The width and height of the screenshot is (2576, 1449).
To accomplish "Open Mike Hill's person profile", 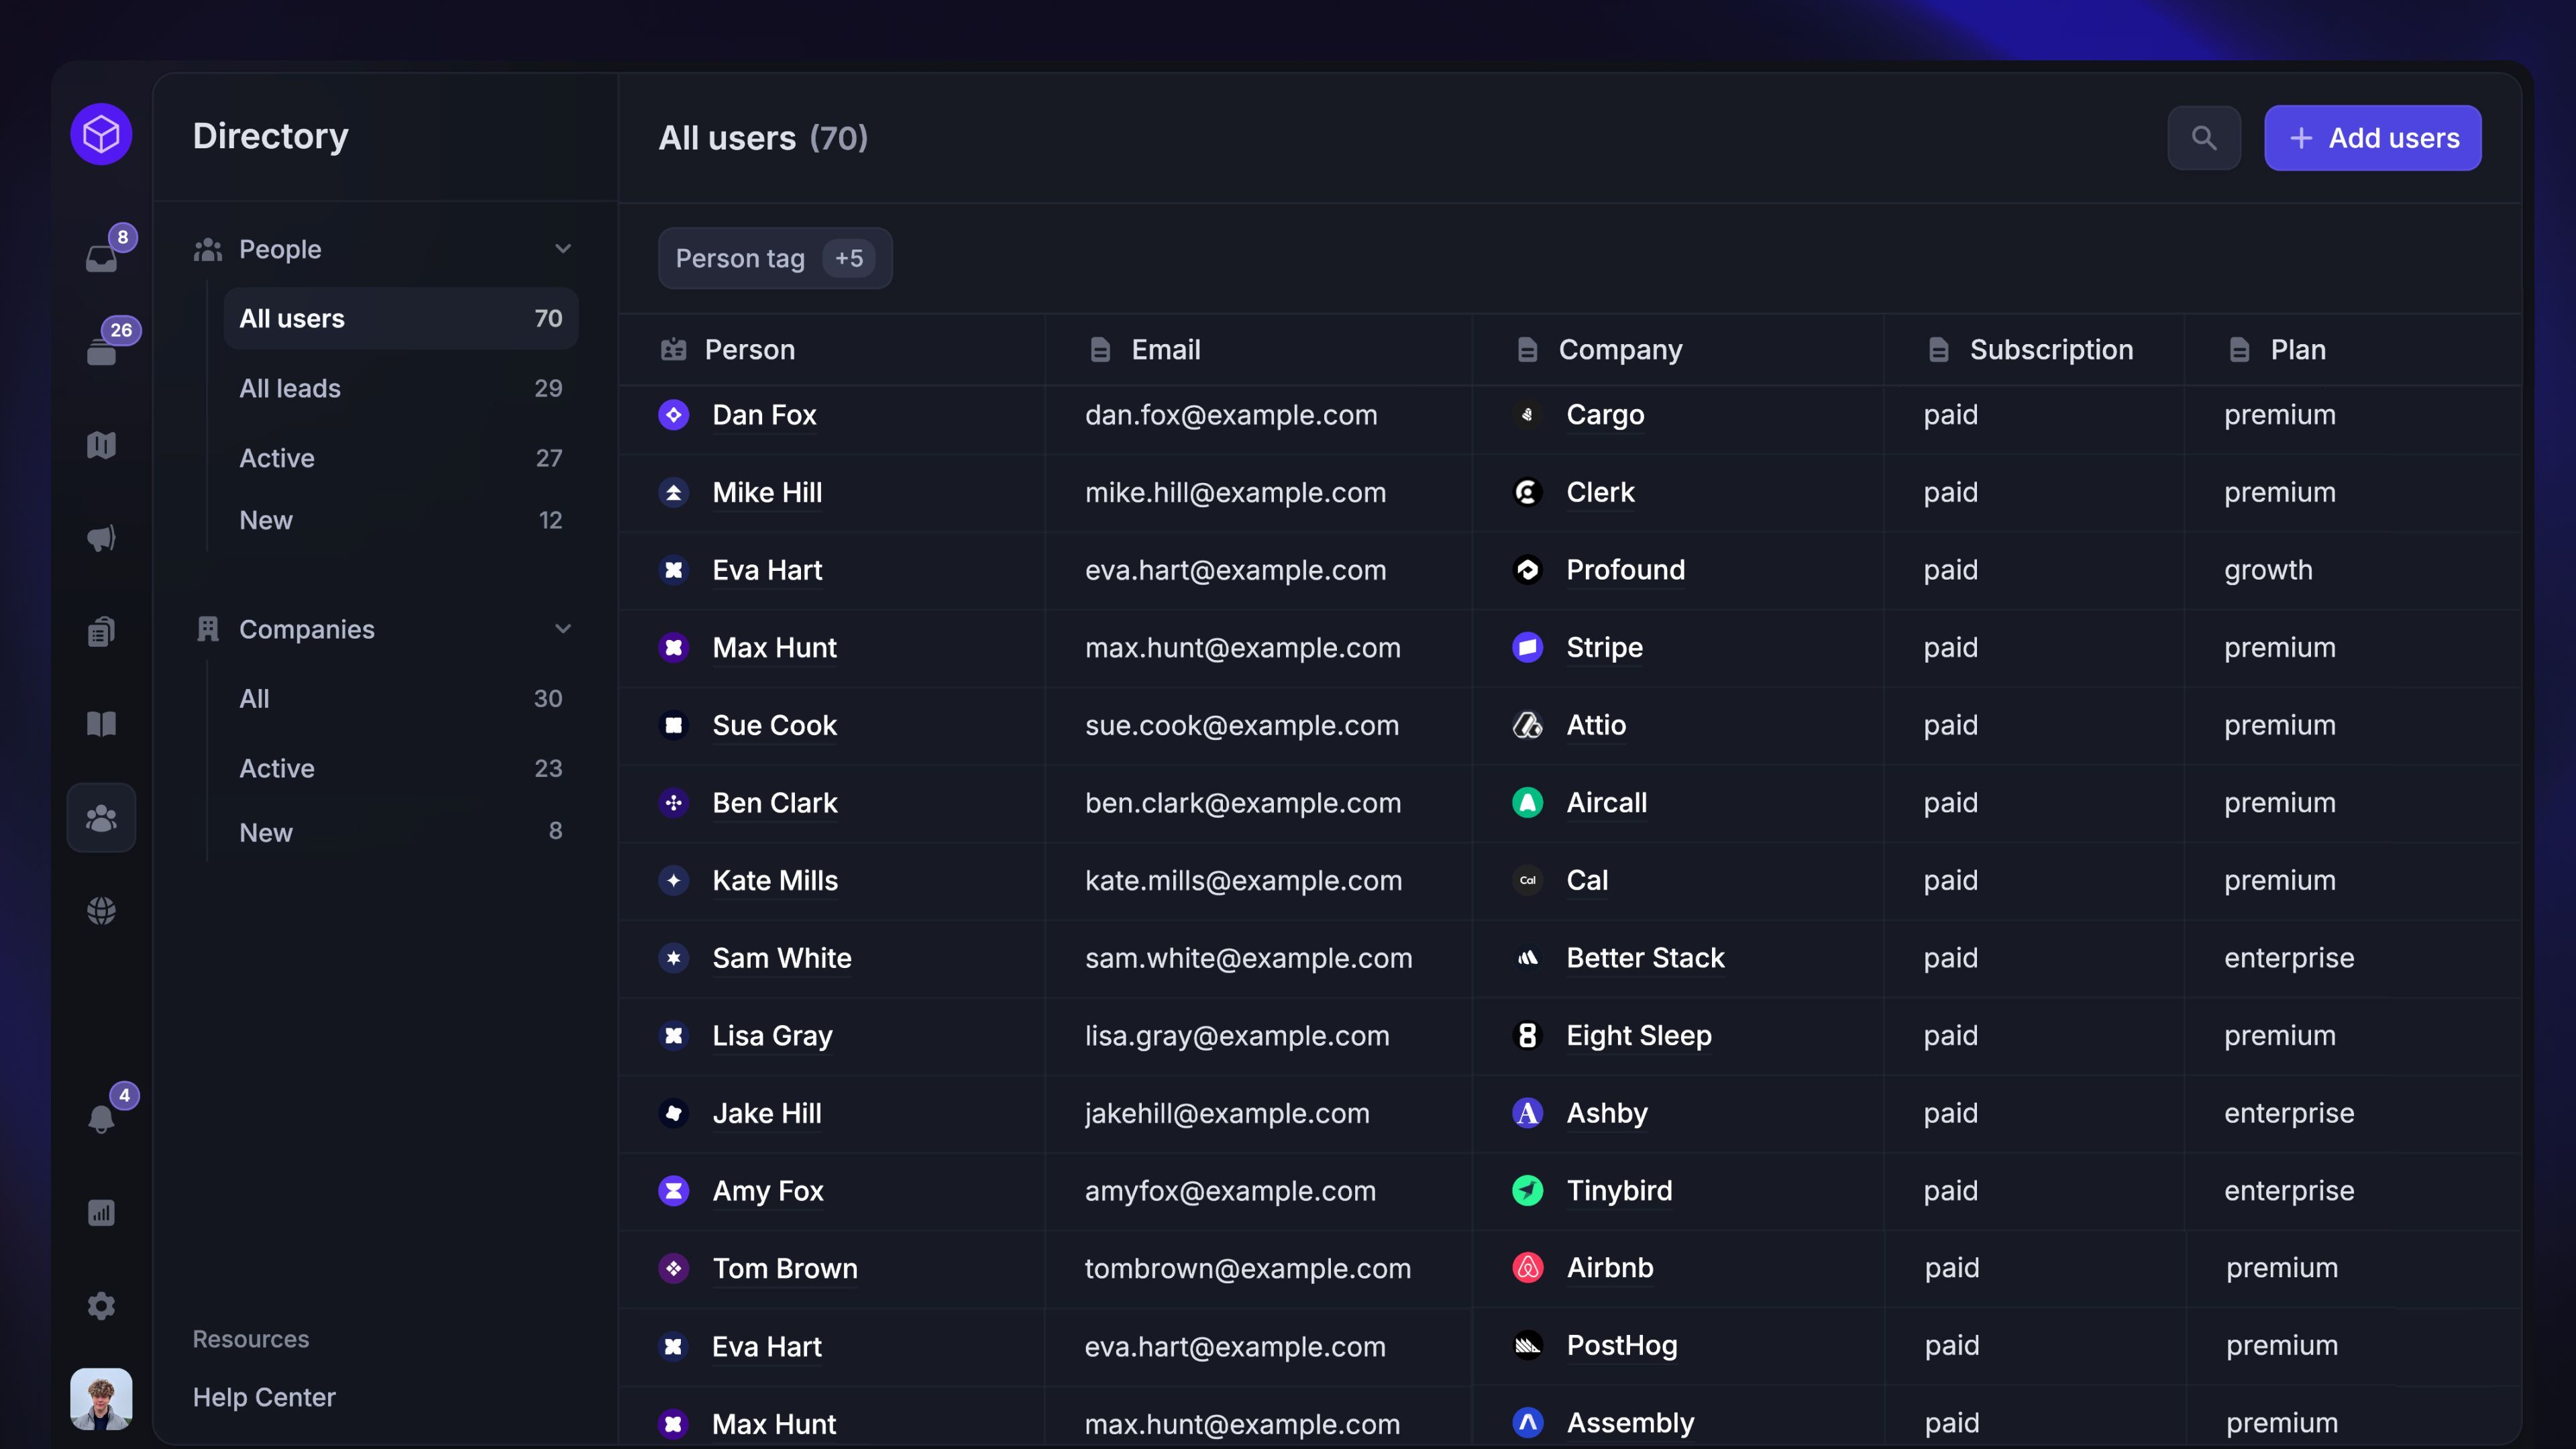I will [x=768, y=492].
